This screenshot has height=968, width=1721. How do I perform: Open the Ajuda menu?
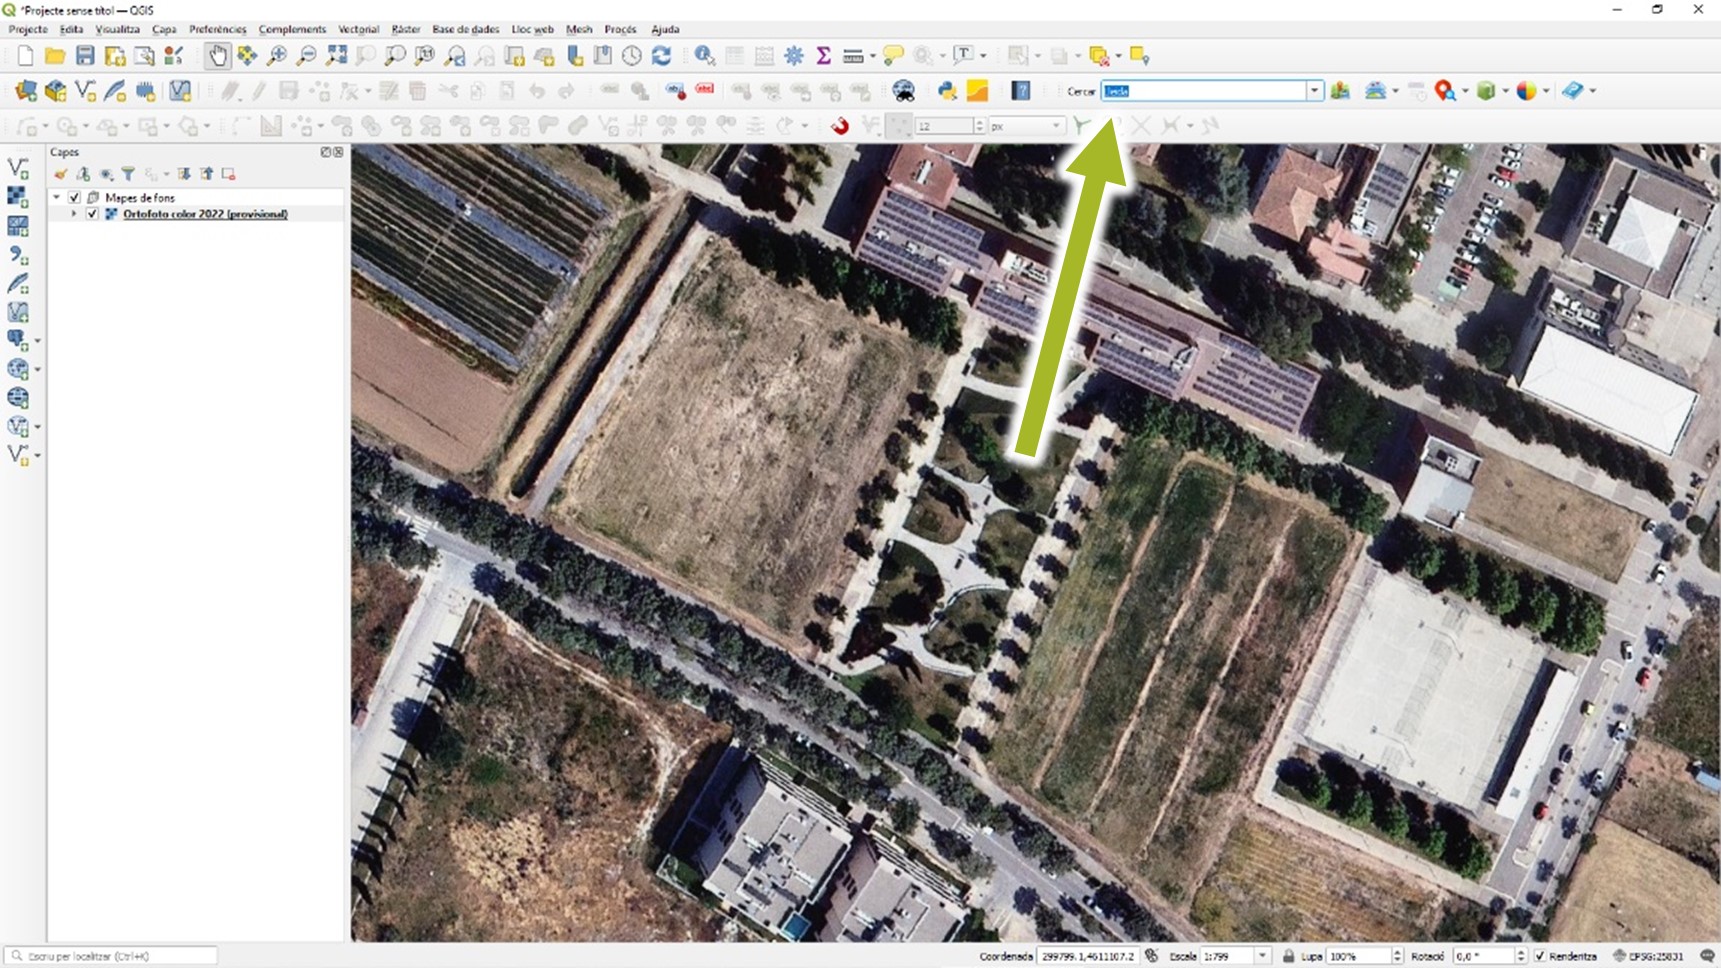point(665,29)
